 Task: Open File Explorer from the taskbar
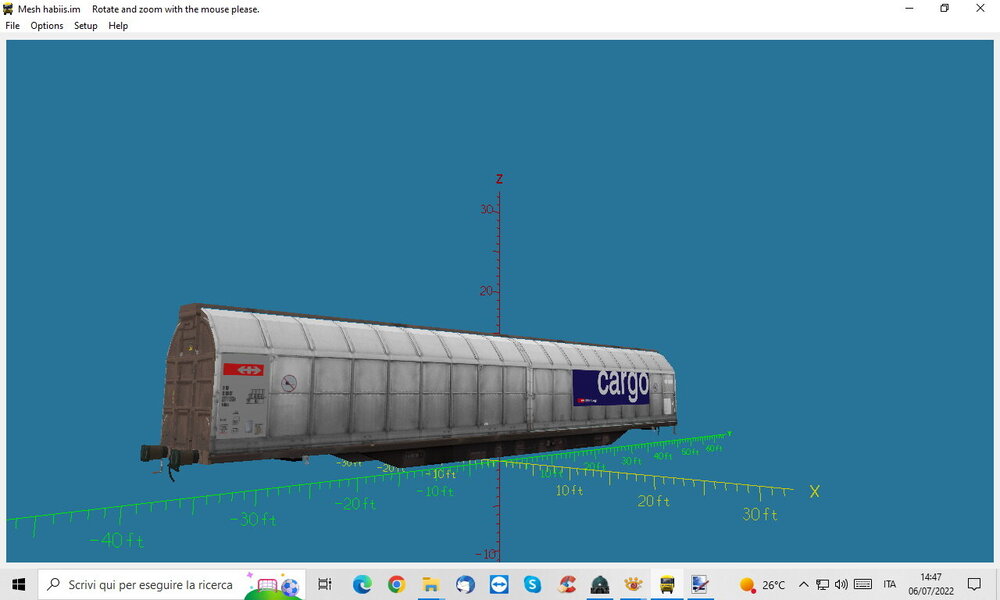point(431,584)
